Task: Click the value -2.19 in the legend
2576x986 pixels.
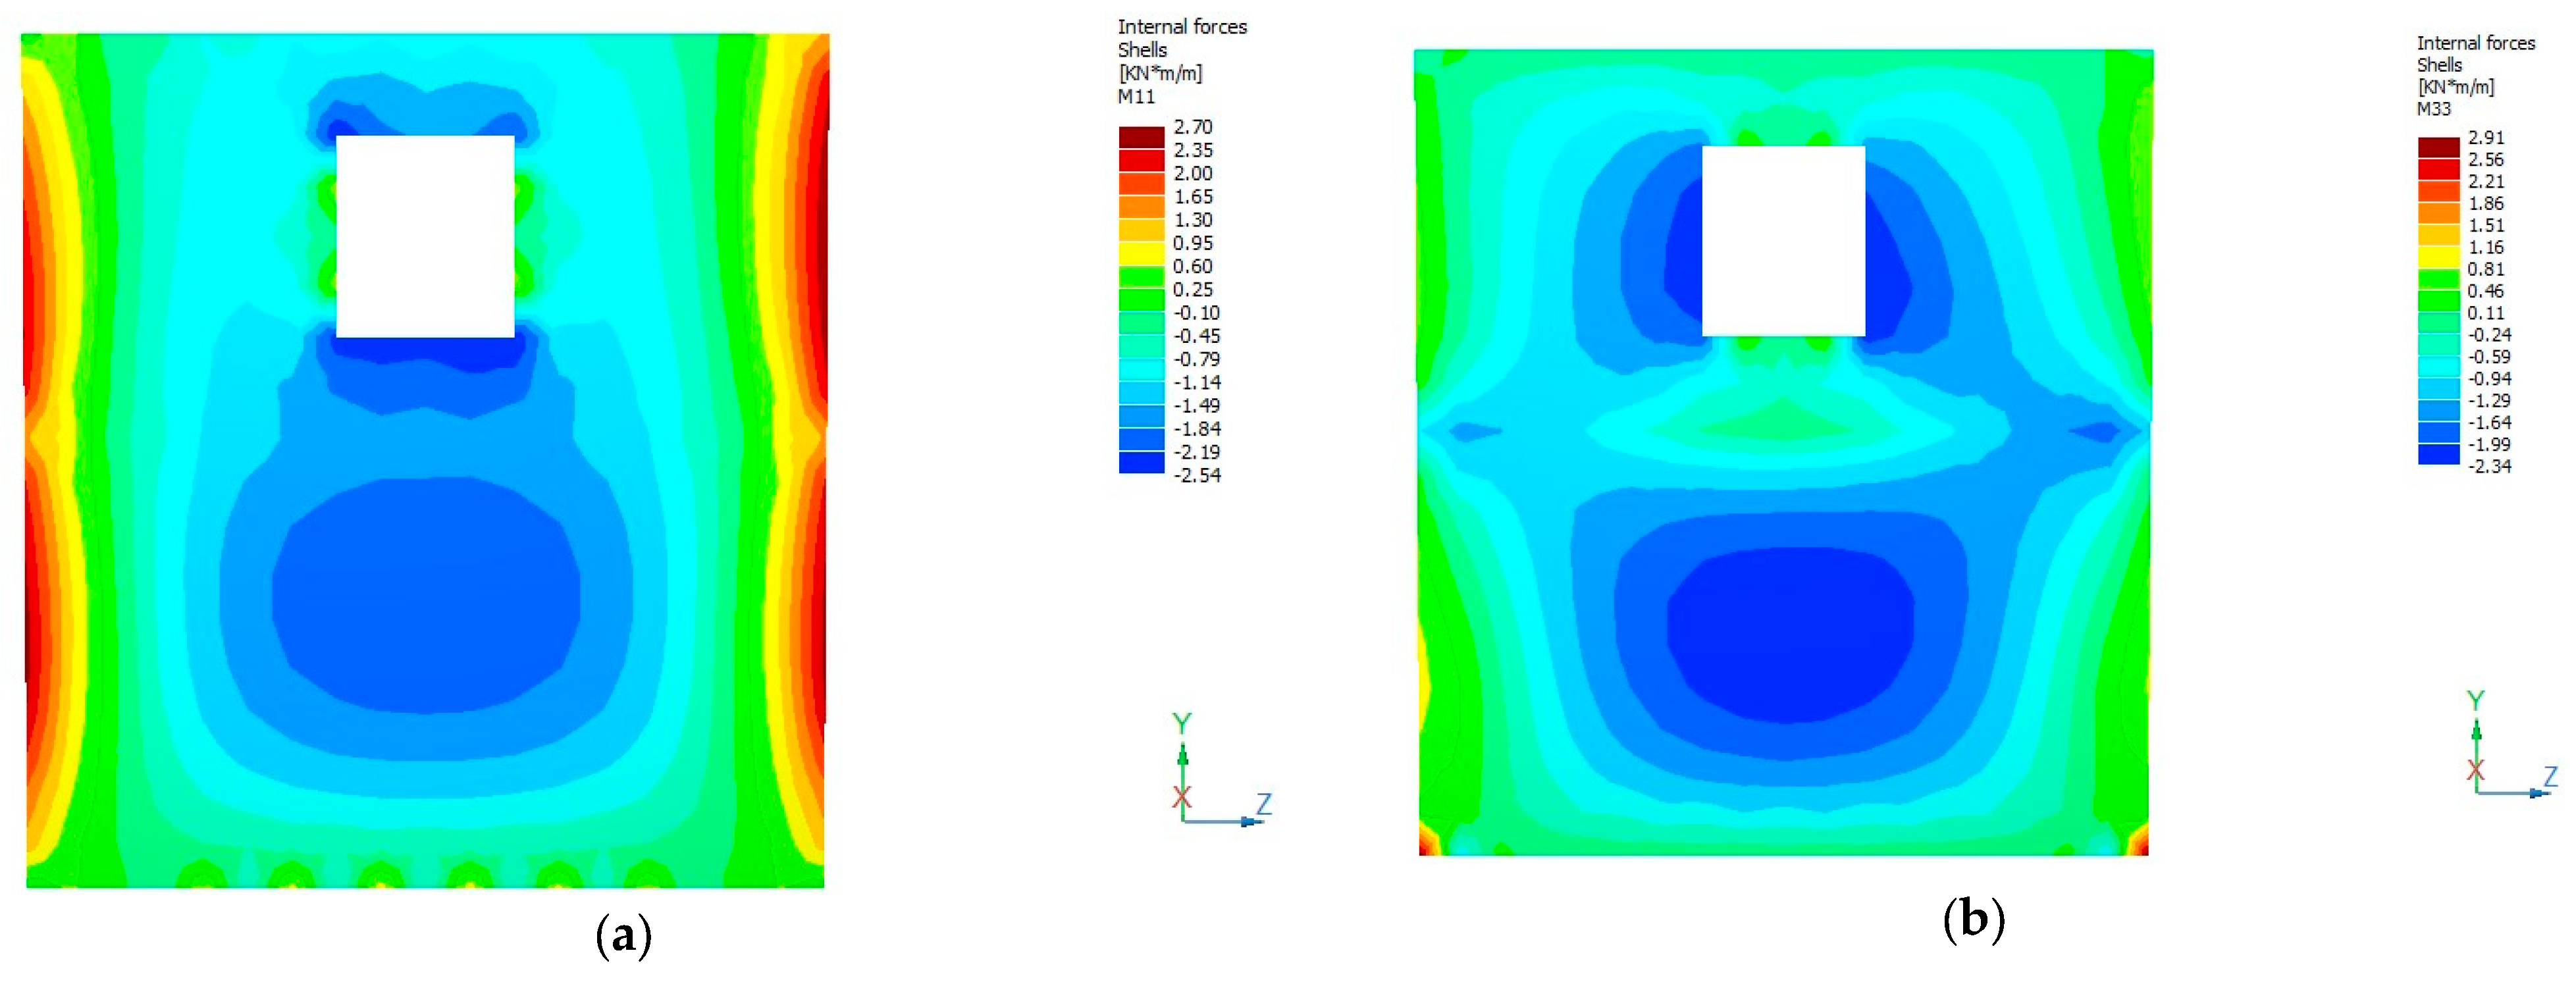Action: 1196,452
